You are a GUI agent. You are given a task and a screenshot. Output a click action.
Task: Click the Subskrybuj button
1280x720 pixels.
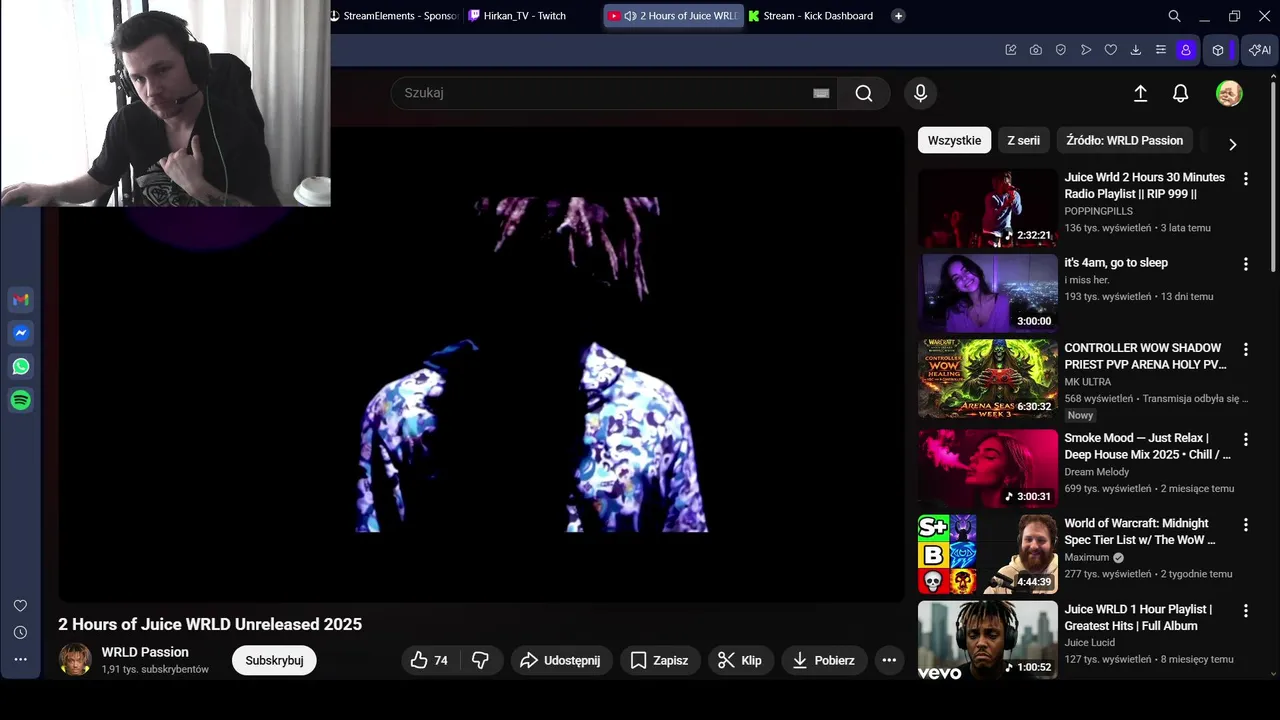tap(274, 660)
